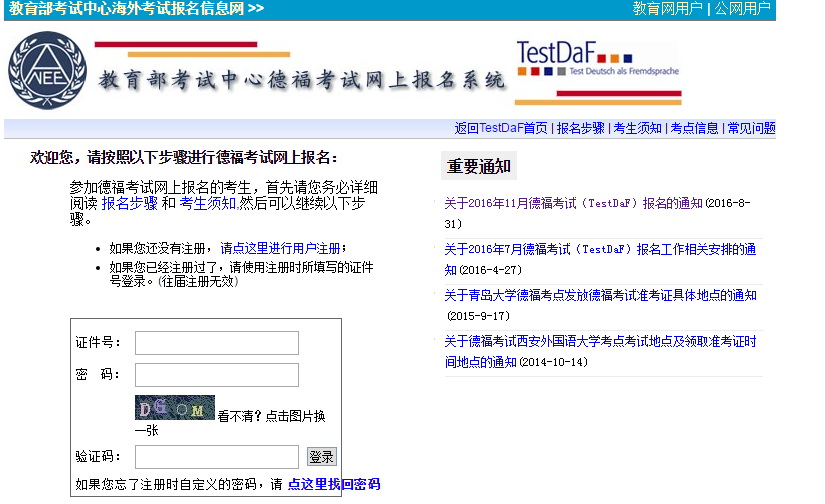Screen dimensions: 825x504
Task: Open 常见问题 in the navigation bar
Action: (751, 128)
